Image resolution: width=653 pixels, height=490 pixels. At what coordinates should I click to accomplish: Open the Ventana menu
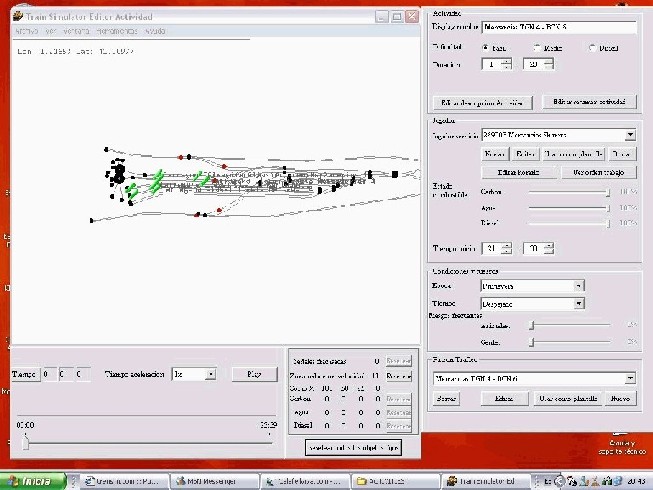click(x=86, y=31)
